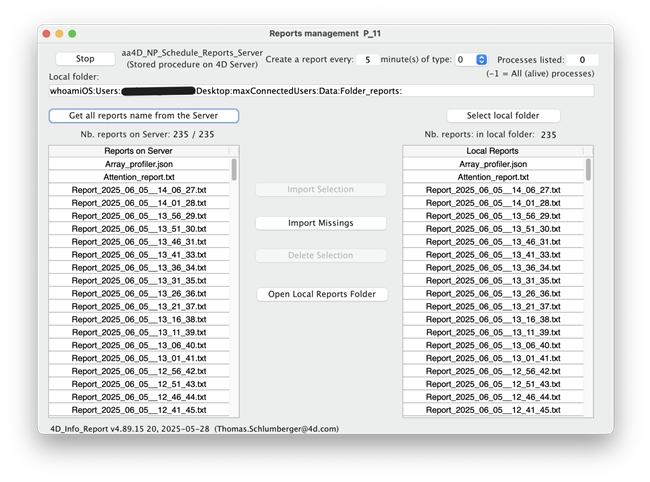Close the Reports management window
Image resolution: width=650 pixels, height=482 pixels.
point(45,33)
